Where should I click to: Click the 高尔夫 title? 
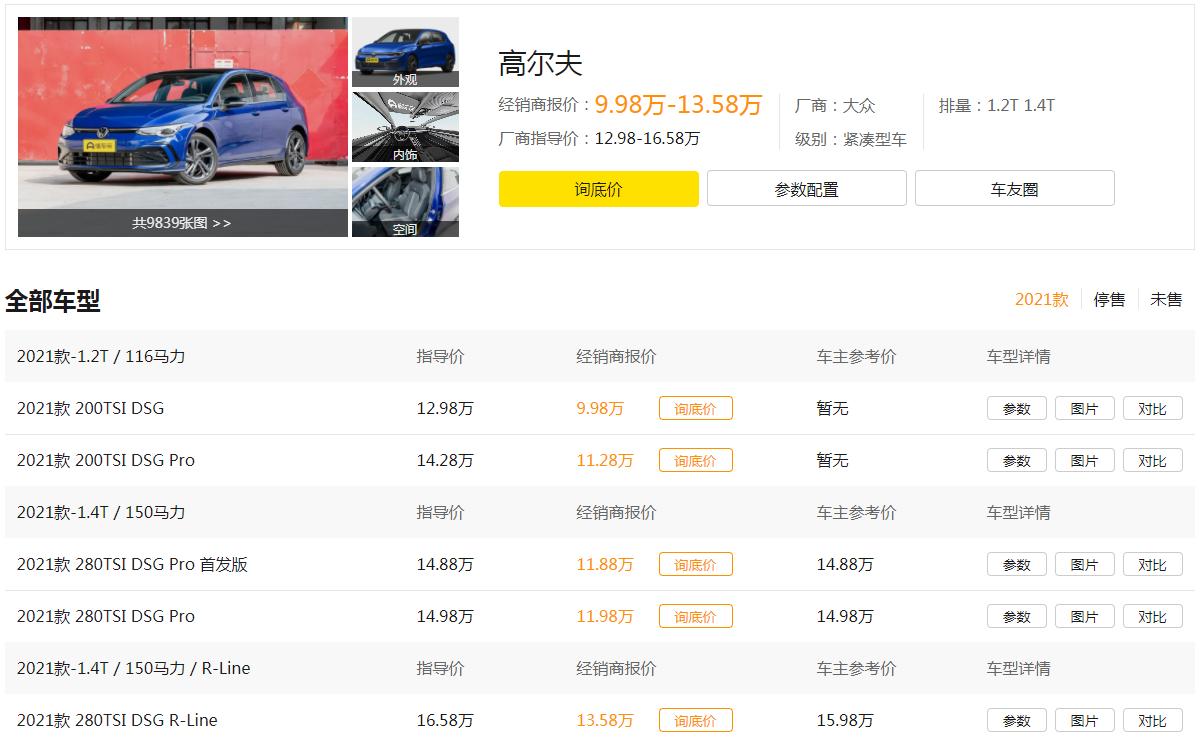(x=540, y=64)
